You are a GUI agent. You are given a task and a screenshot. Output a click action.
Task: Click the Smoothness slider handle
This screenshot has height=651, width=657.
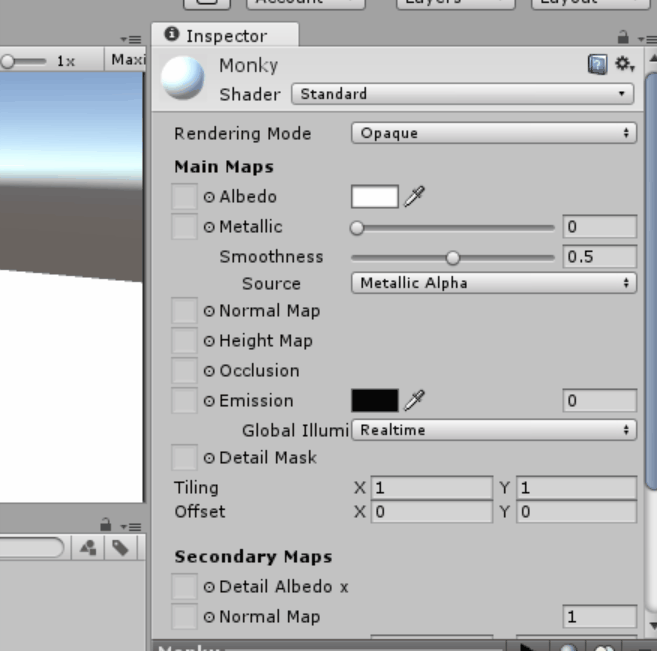[453, 258]
